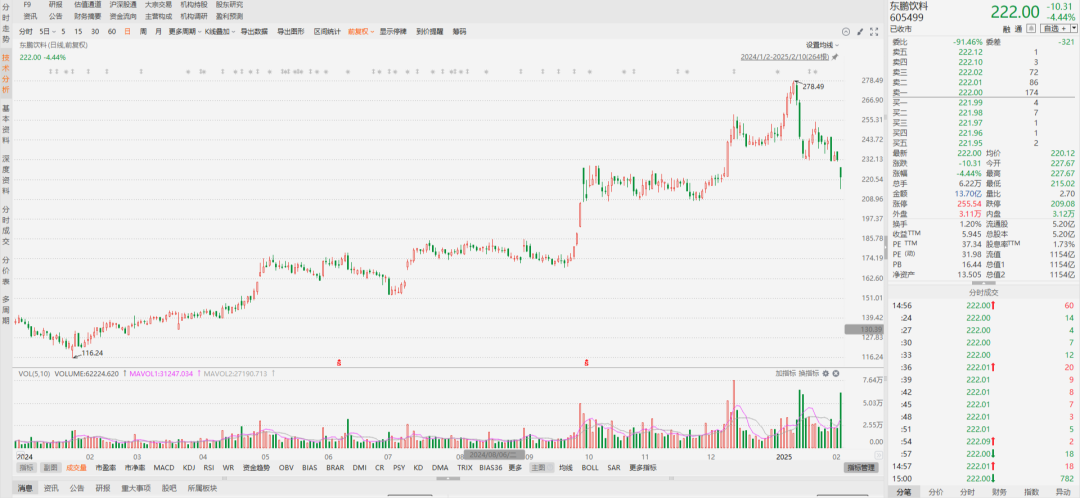The height and width of the screenshot is (498, 1080).
Task: Click 导出图形 export chart button
Action: click(291, 32)
